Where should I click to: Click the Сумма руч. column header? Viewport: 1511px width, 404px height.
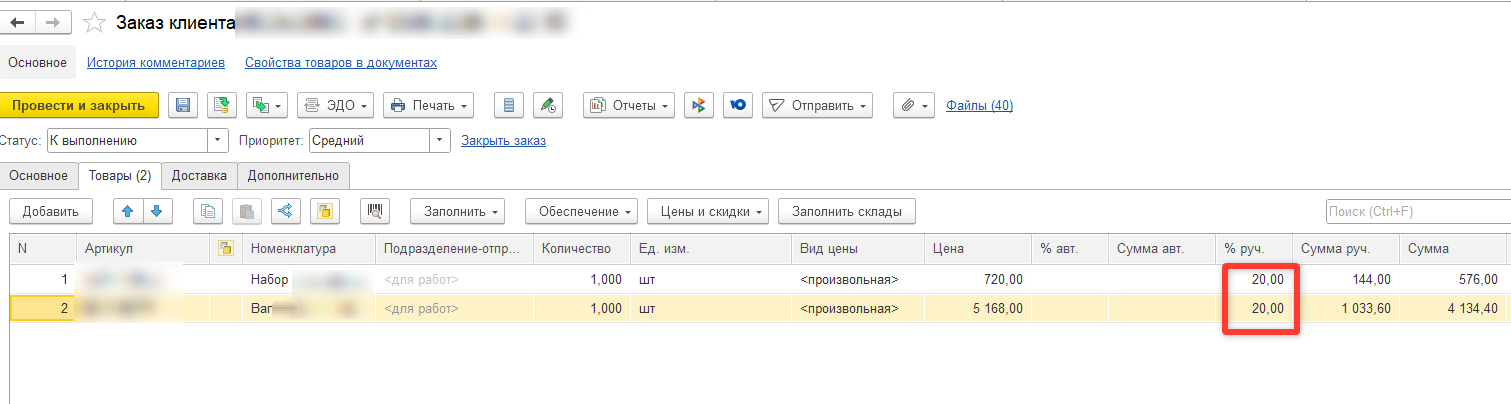point(1345,248)
